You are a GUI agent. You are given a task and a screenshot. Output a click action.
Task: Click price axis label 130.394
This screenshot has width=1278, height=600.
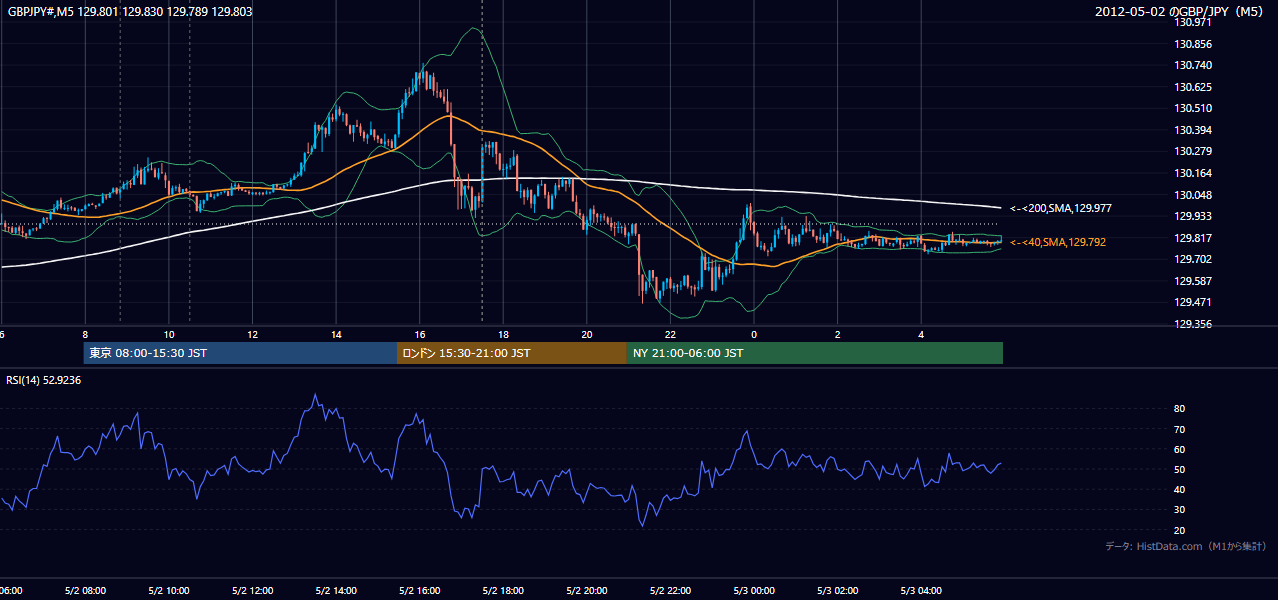tap(1194, 130)
